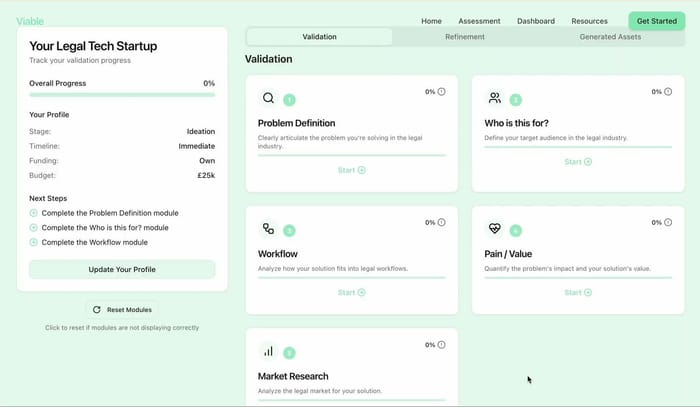Click the people icon on Who is this for card
The height and width of the screenshot is (407, 700).
(x=494, y=98)
